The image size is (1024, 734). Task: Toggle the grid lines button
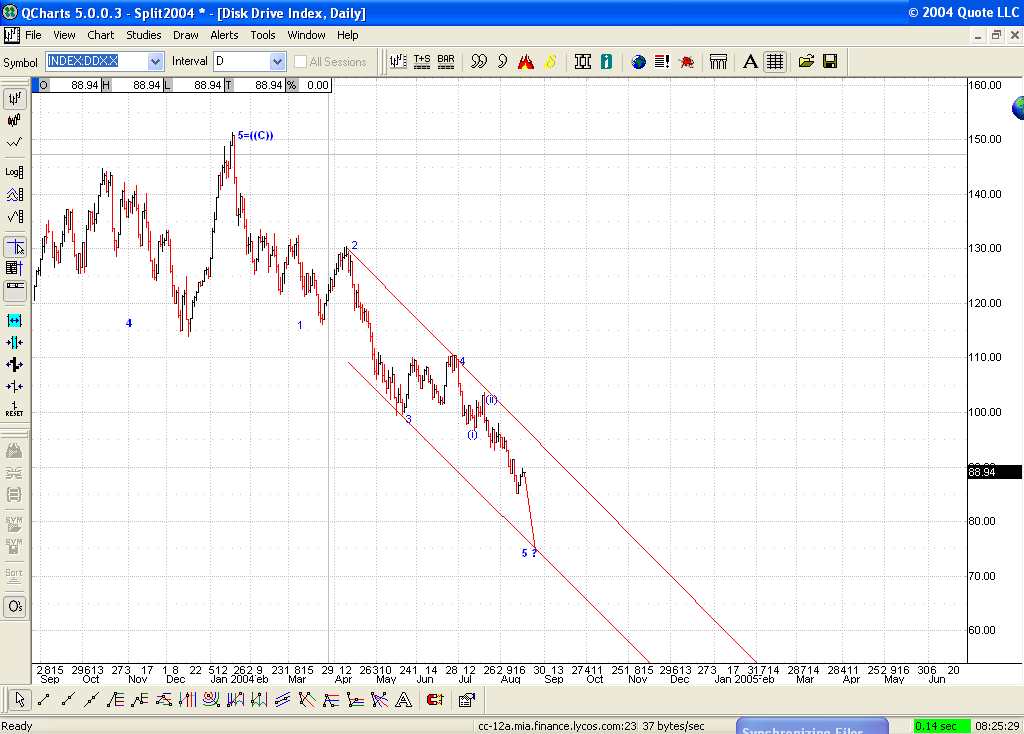coord(775,61)
